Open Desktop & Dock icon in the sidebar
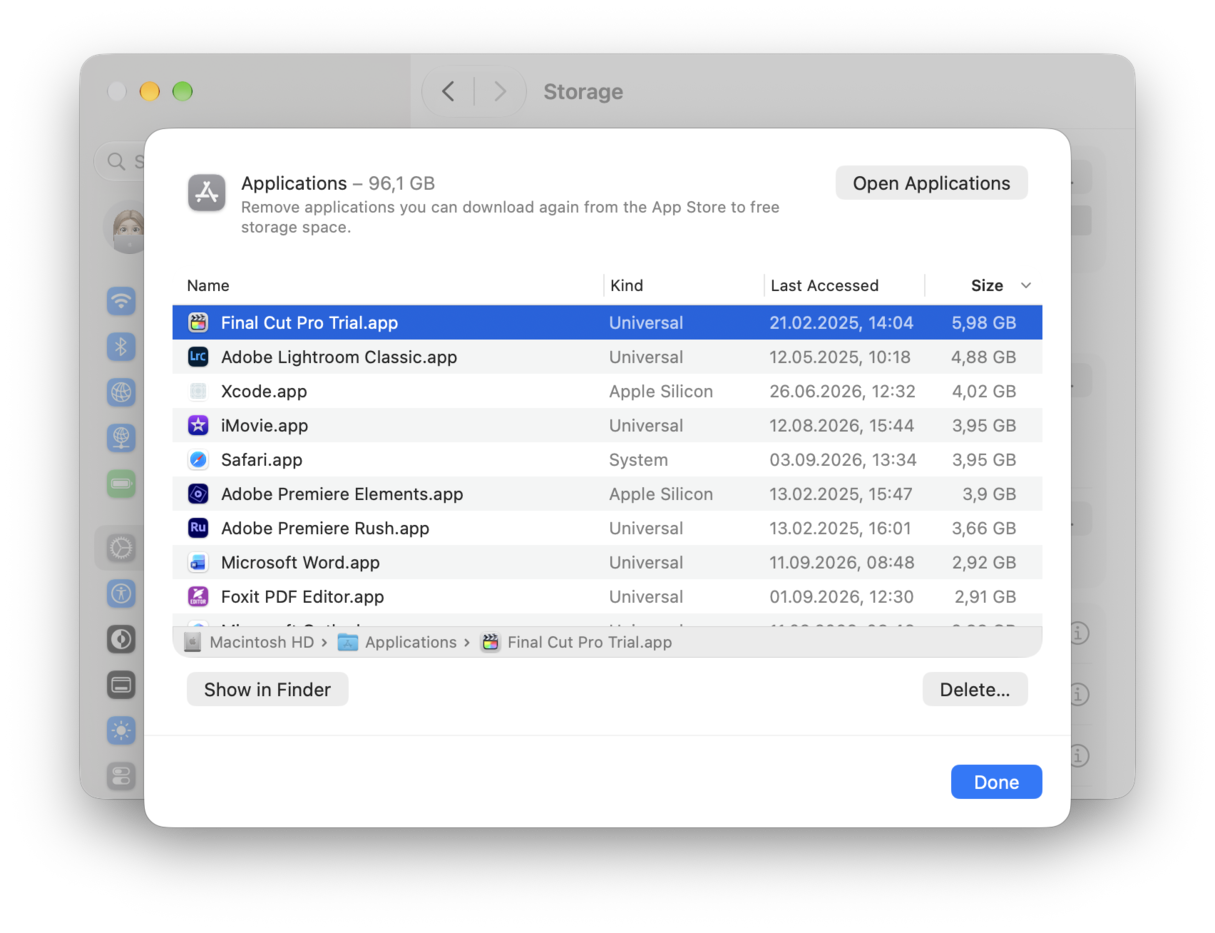 click(121, 685)
